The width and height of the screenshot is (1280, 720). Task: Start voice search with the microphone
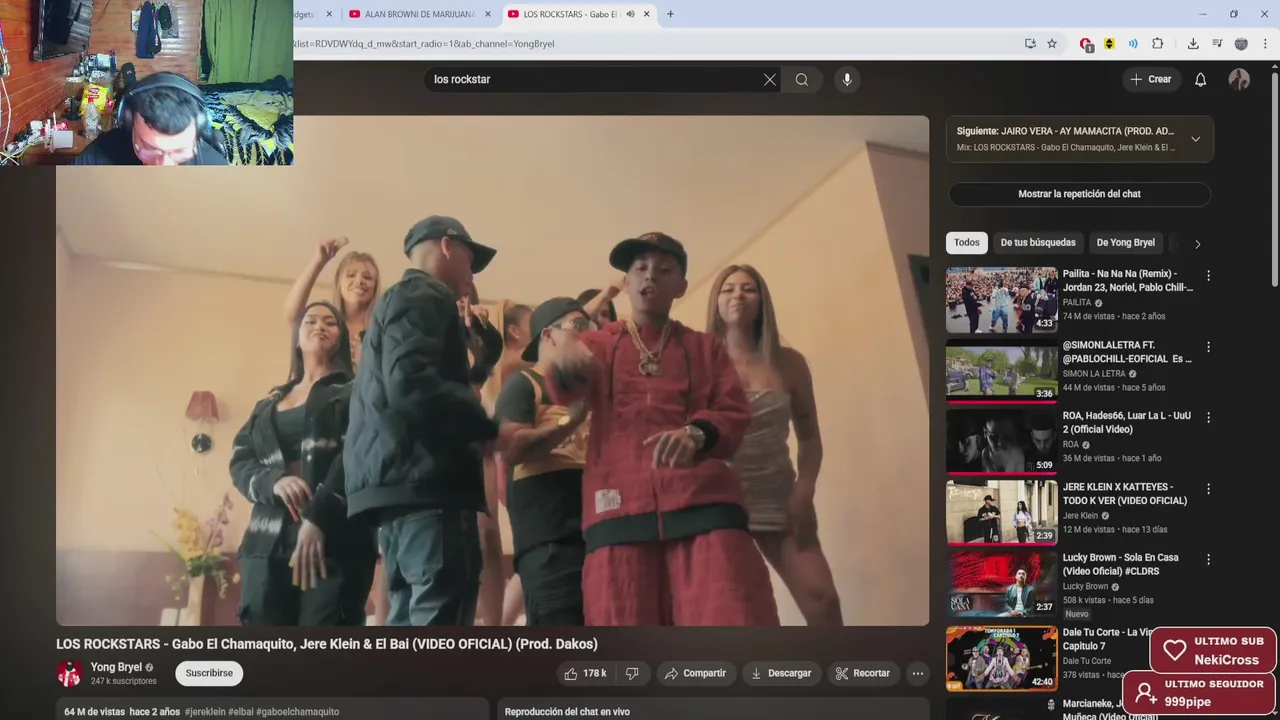coord(847,80)
